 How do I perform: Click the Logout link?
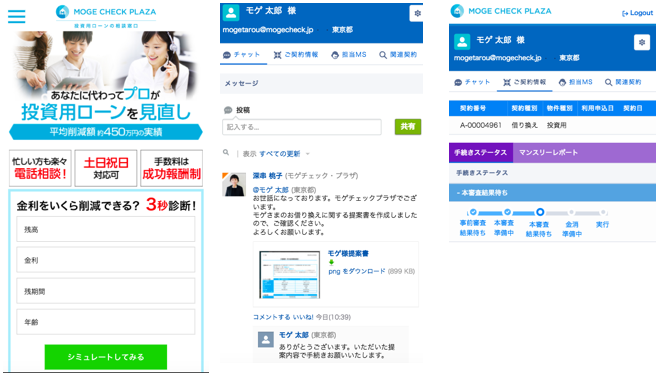click(637, 13)
